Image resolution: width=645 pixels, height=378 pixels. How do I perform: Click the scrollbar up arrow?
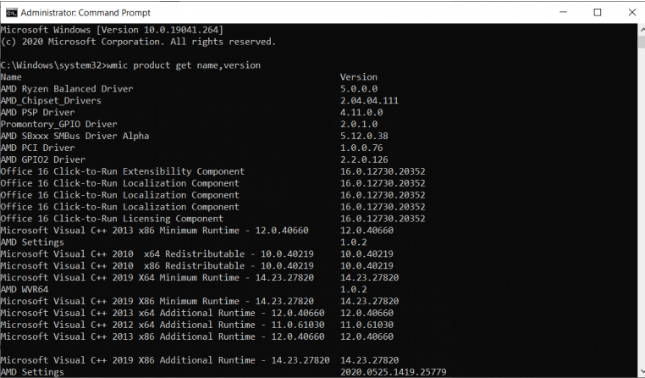pyautogui.click(x=642, y=30)
